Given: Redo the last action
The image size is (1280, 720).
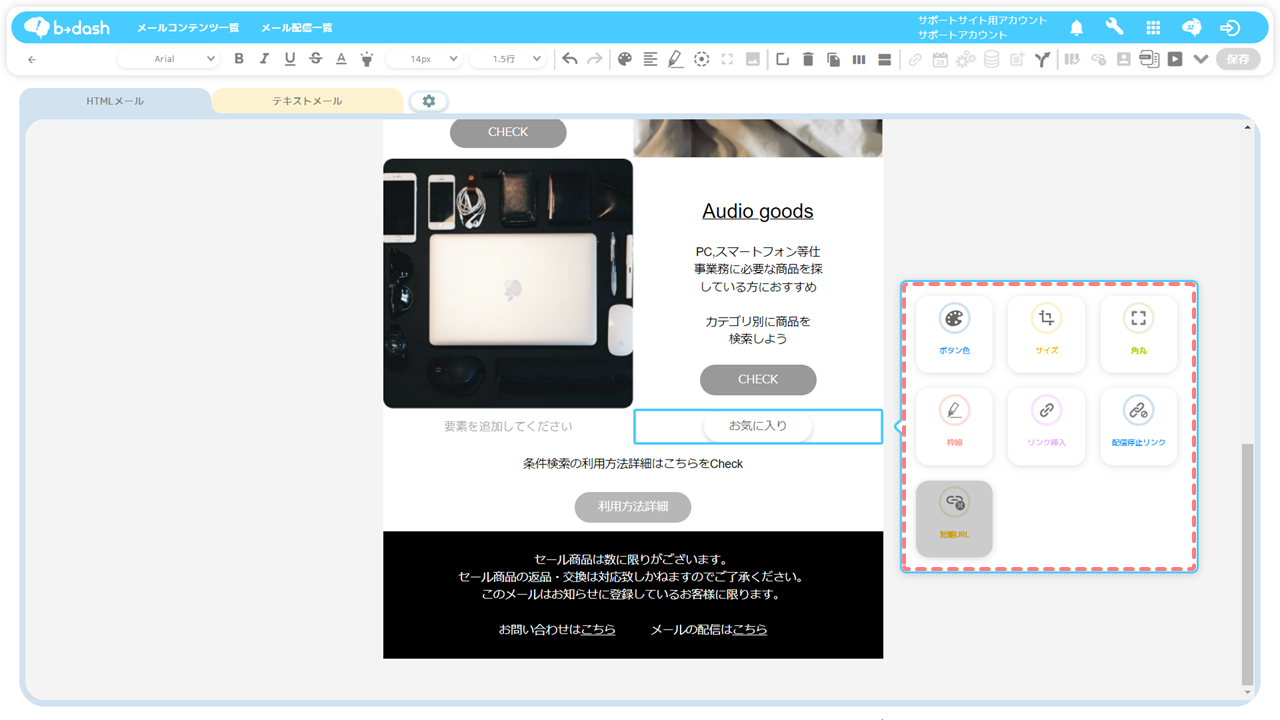Looking at the screenshot, I should pos(595,59).
